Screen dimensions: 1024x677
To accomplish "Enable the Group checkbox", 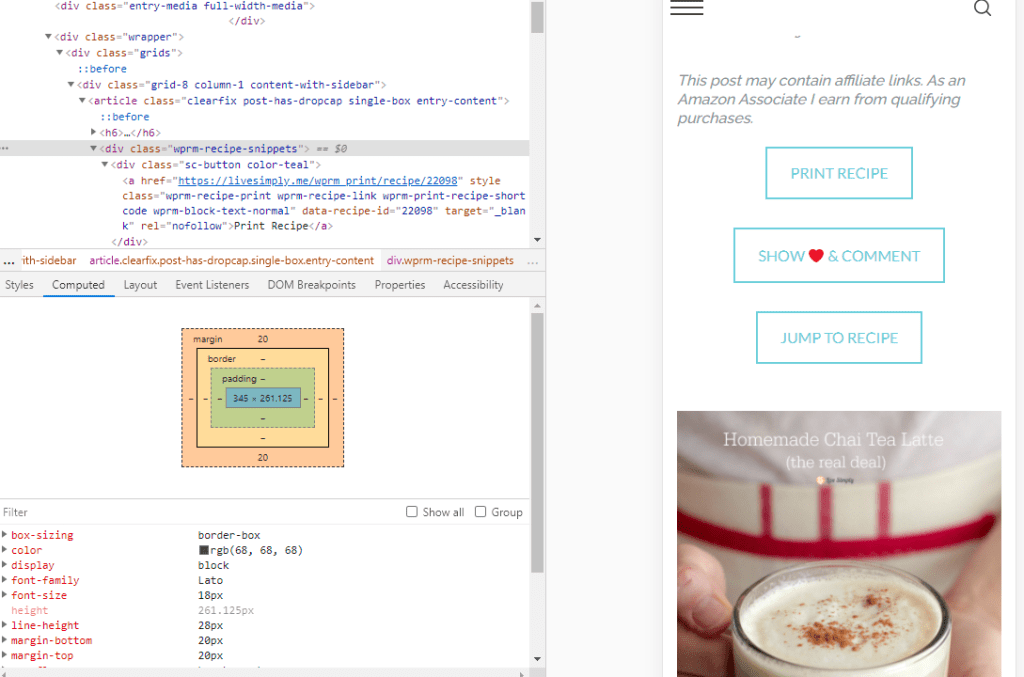I will tap(481, 512).
